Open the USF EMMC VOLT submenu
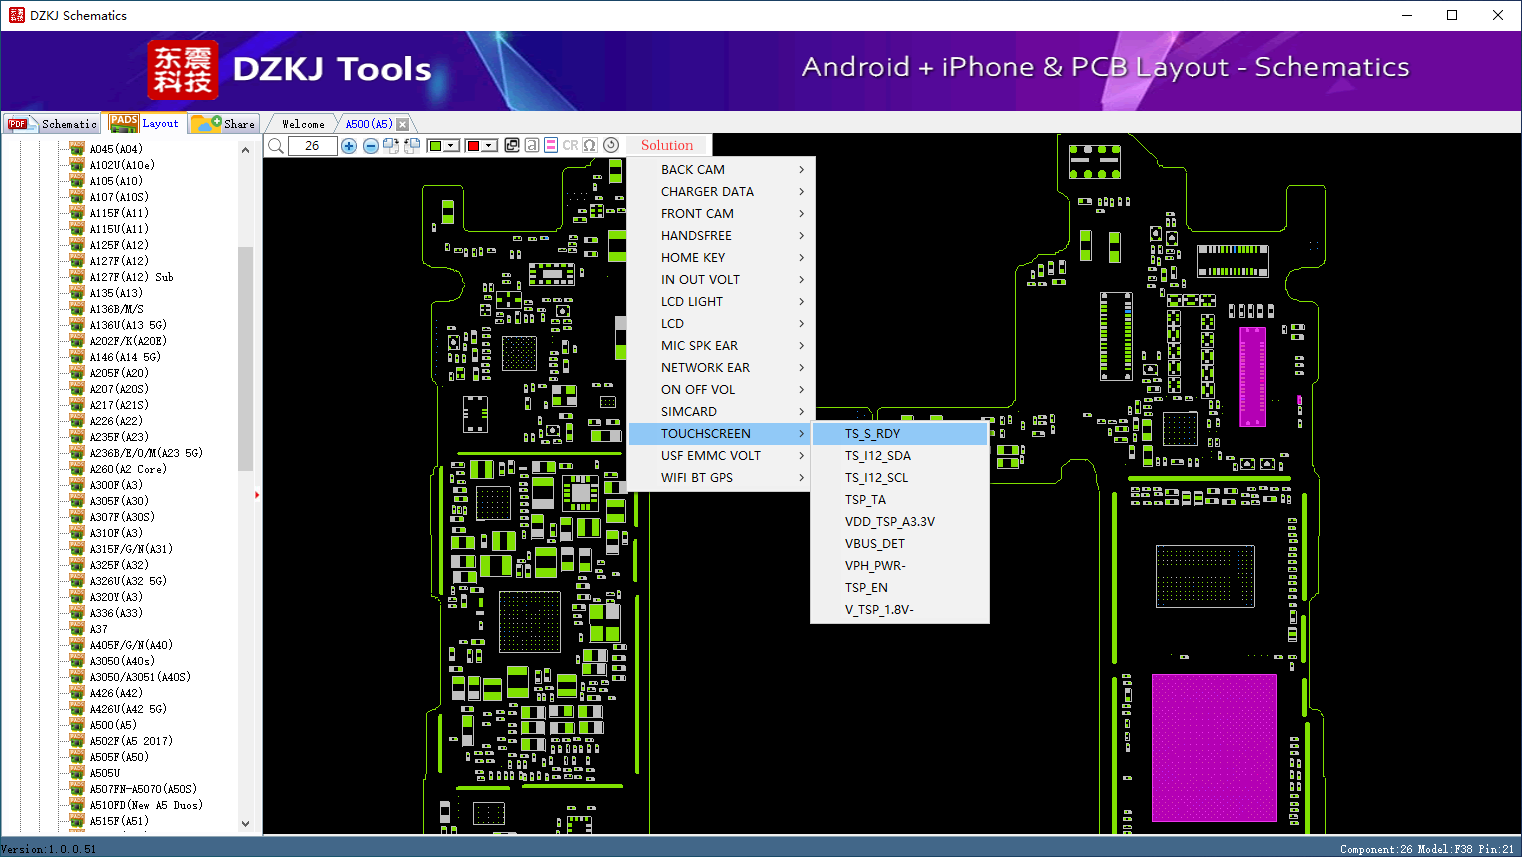 pos(721,456)
